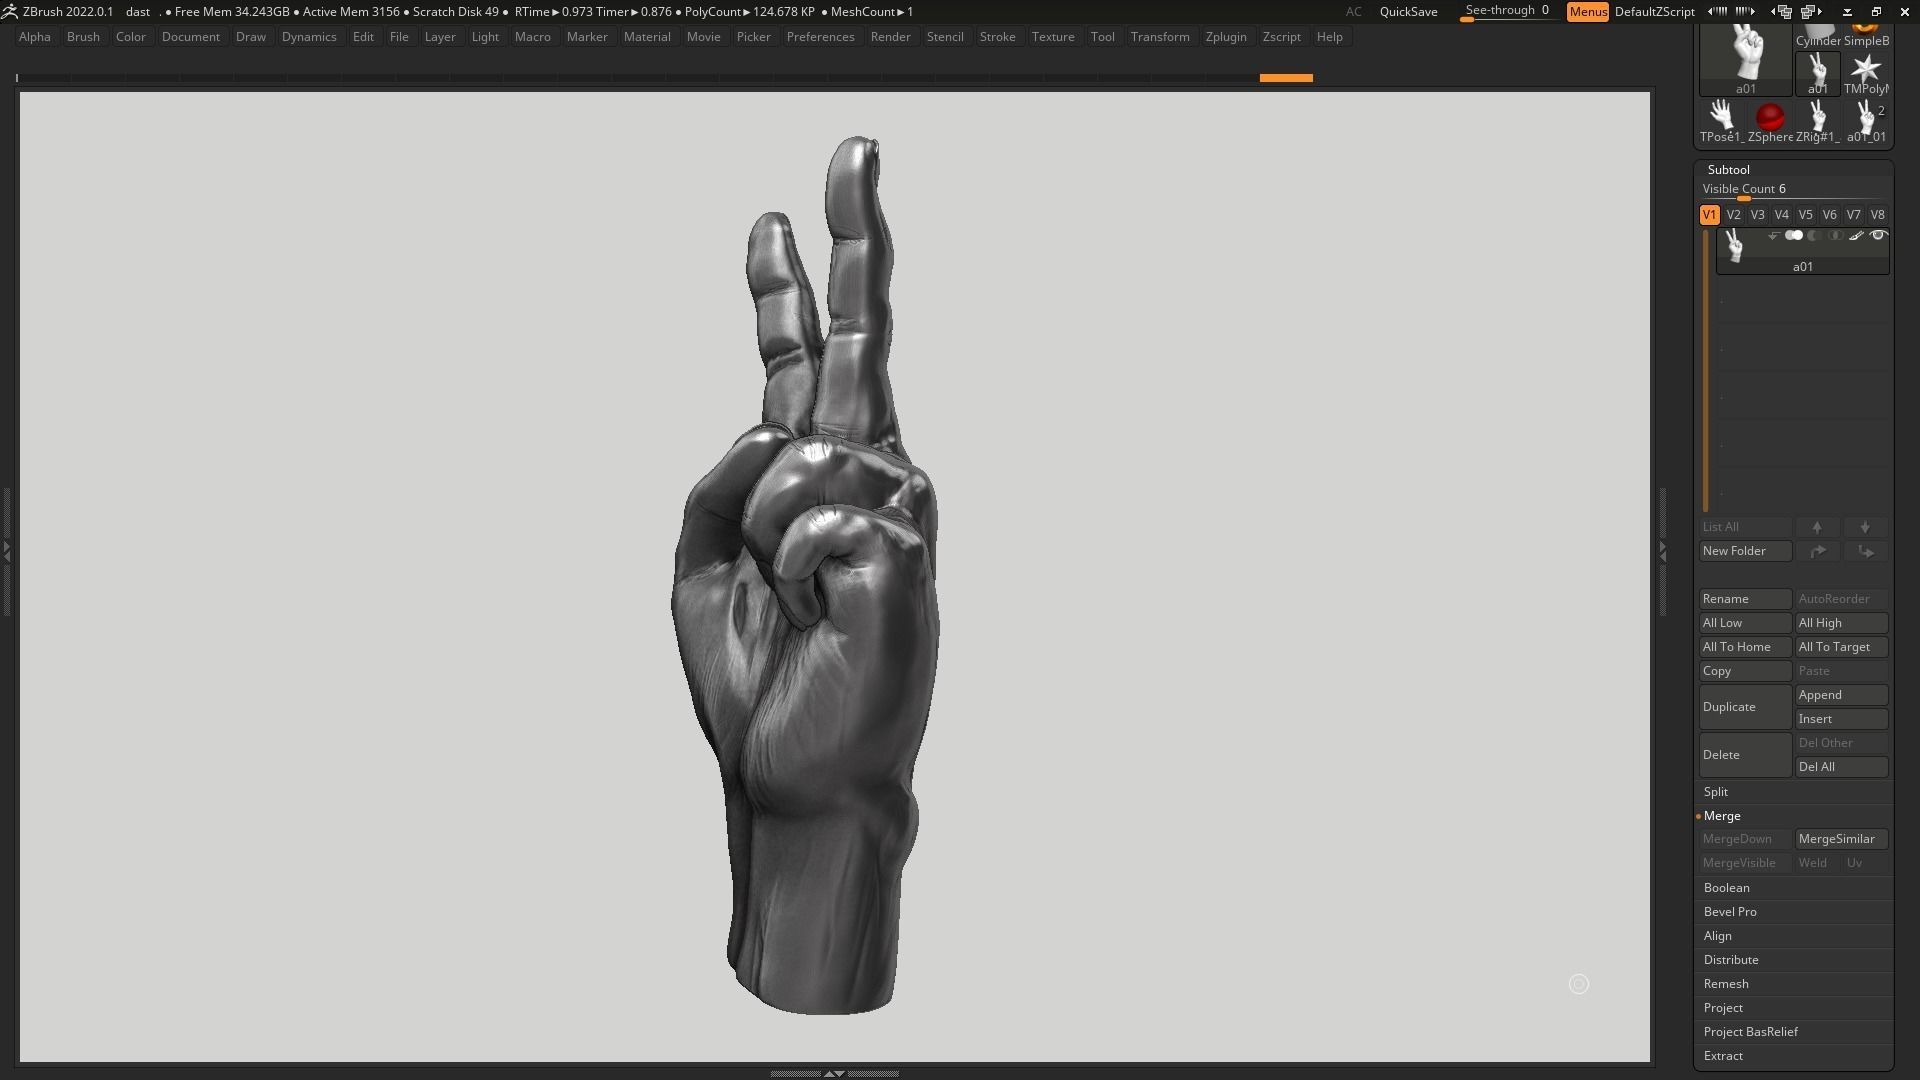Click the a01 subtool start-group arrow icon
Viewport: 1920px width, 1080px height.
1773,236
